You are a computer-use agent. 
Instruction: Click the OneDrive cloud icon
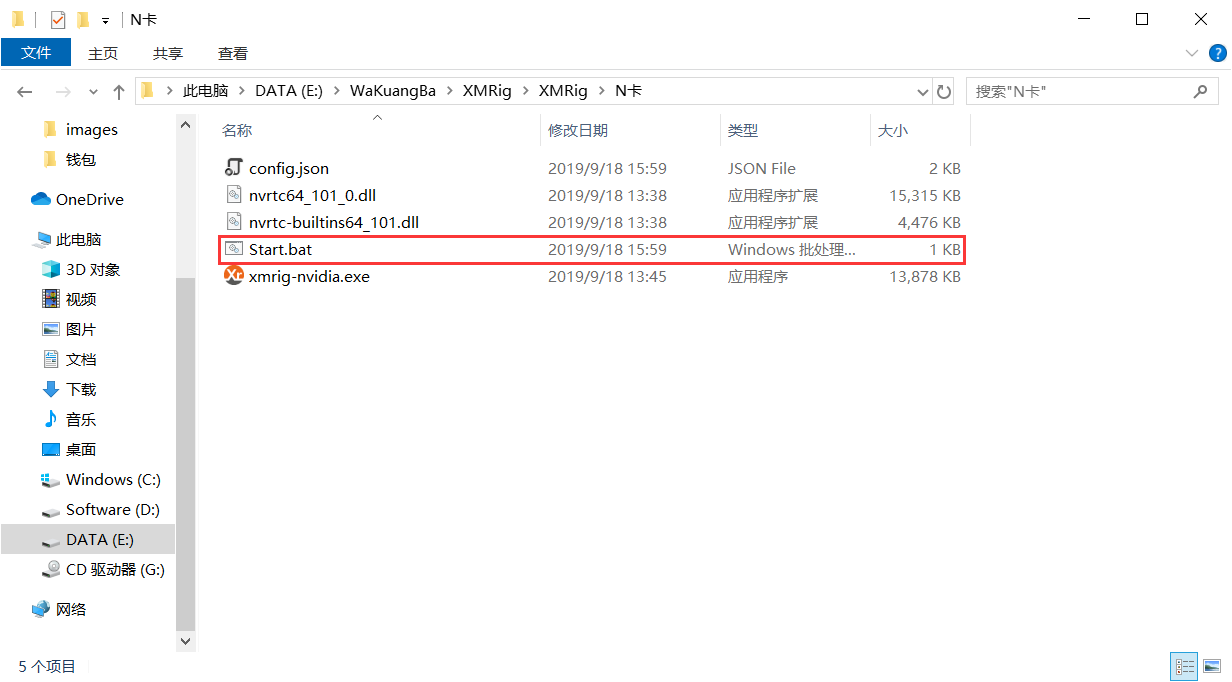[41, 199]
